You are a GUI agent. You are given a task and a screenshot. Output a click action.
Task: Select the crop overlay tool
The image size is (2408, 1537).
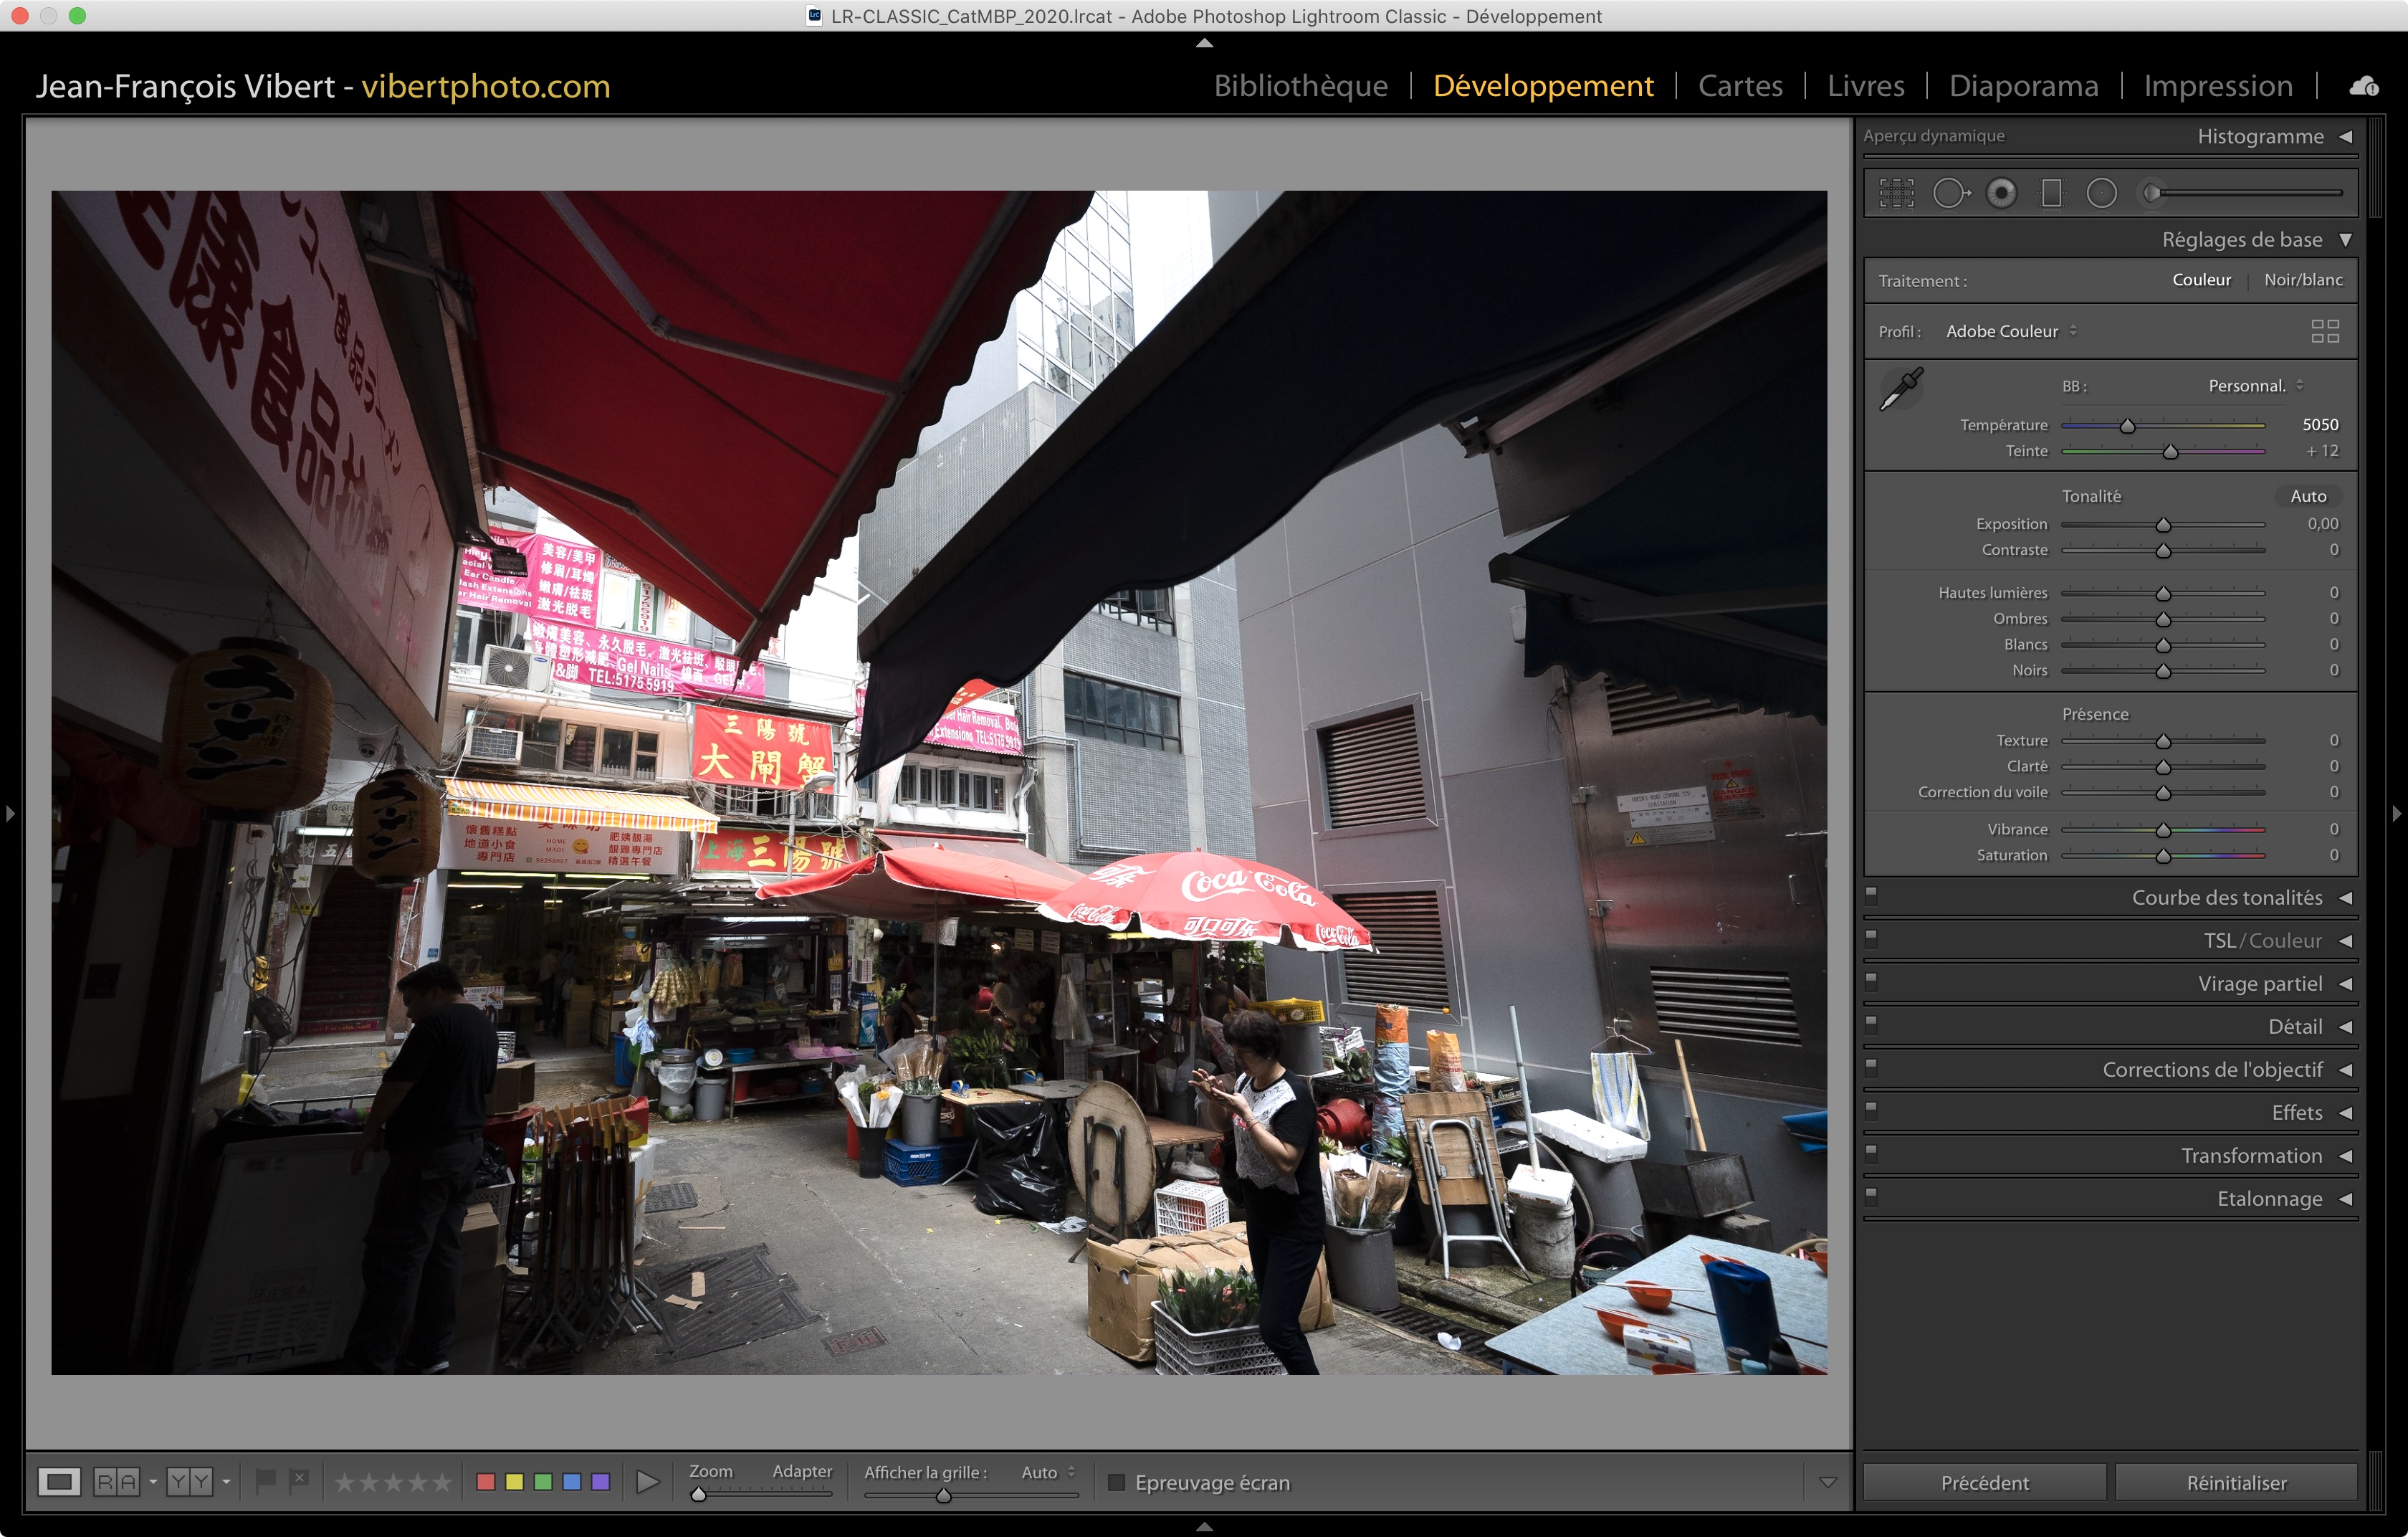(x=1896, y=193)
